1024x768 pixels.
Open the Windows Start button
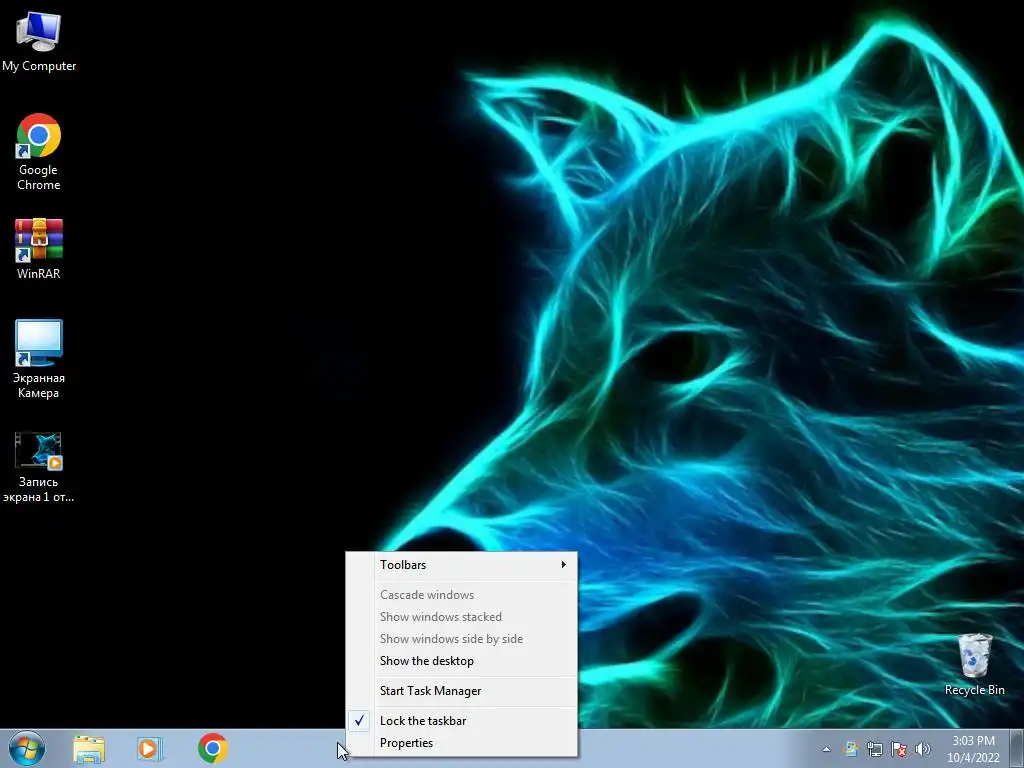pos(27,748)
